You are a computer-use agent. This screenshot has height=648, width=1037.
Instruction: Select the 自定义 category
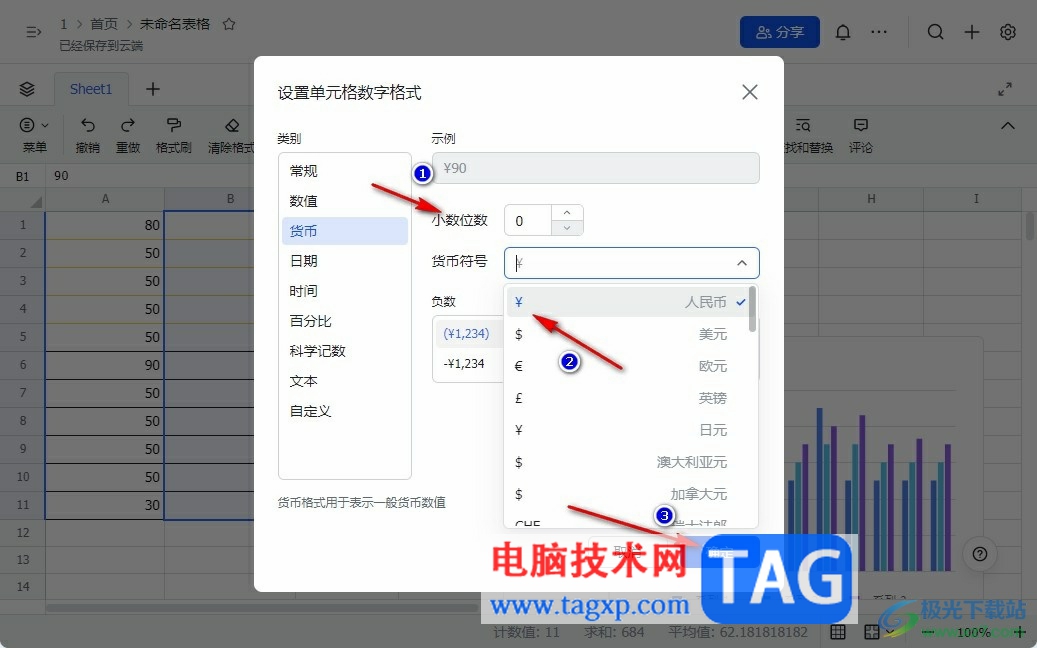345,411
